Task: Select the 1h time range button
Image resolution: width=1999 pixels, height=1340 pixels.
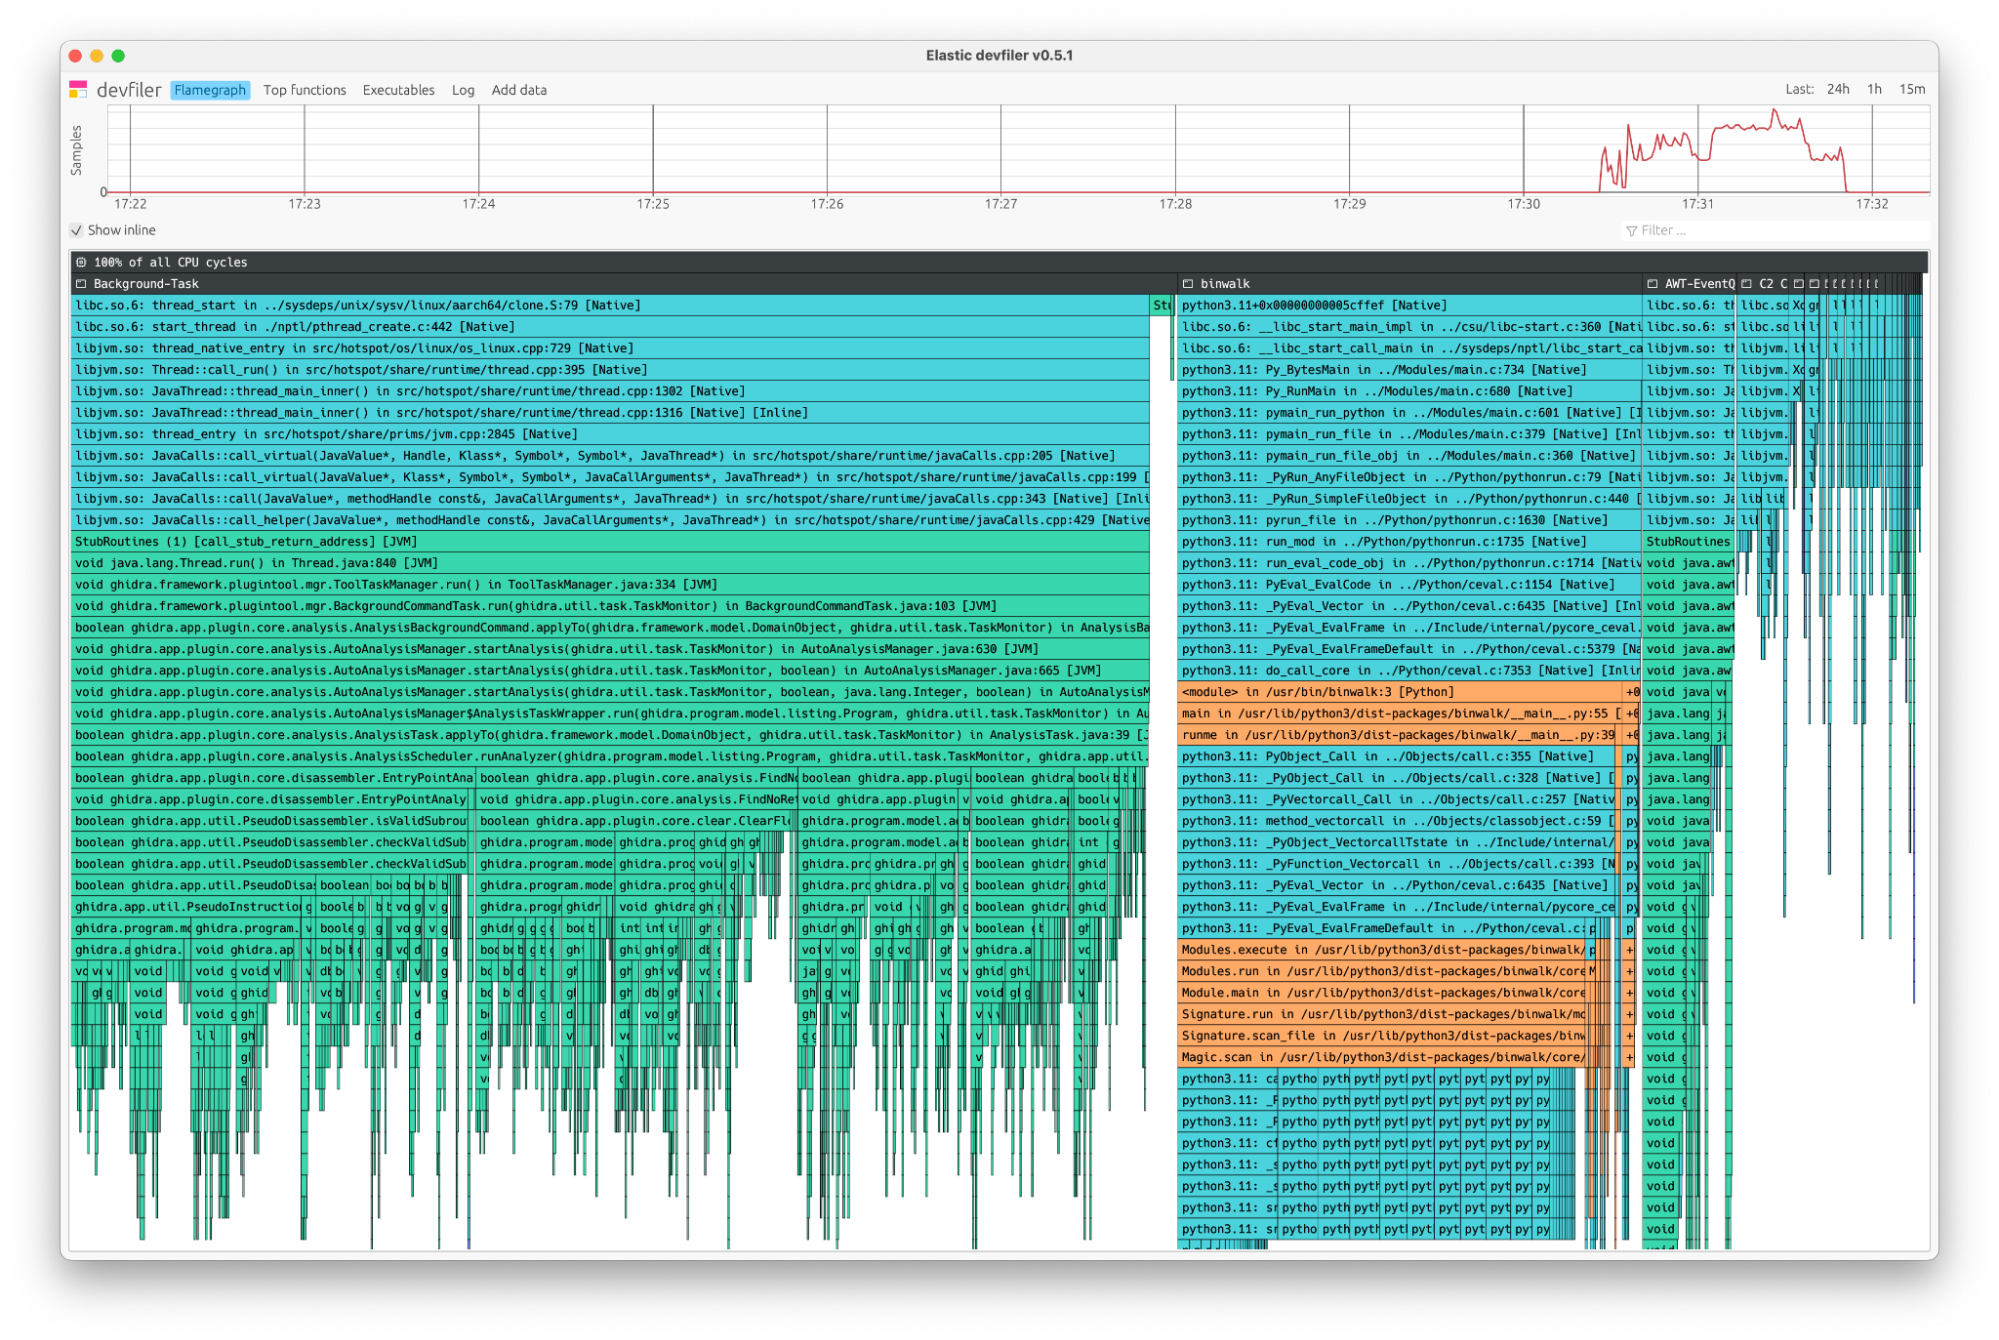Action: click(x=1874, y=89)
